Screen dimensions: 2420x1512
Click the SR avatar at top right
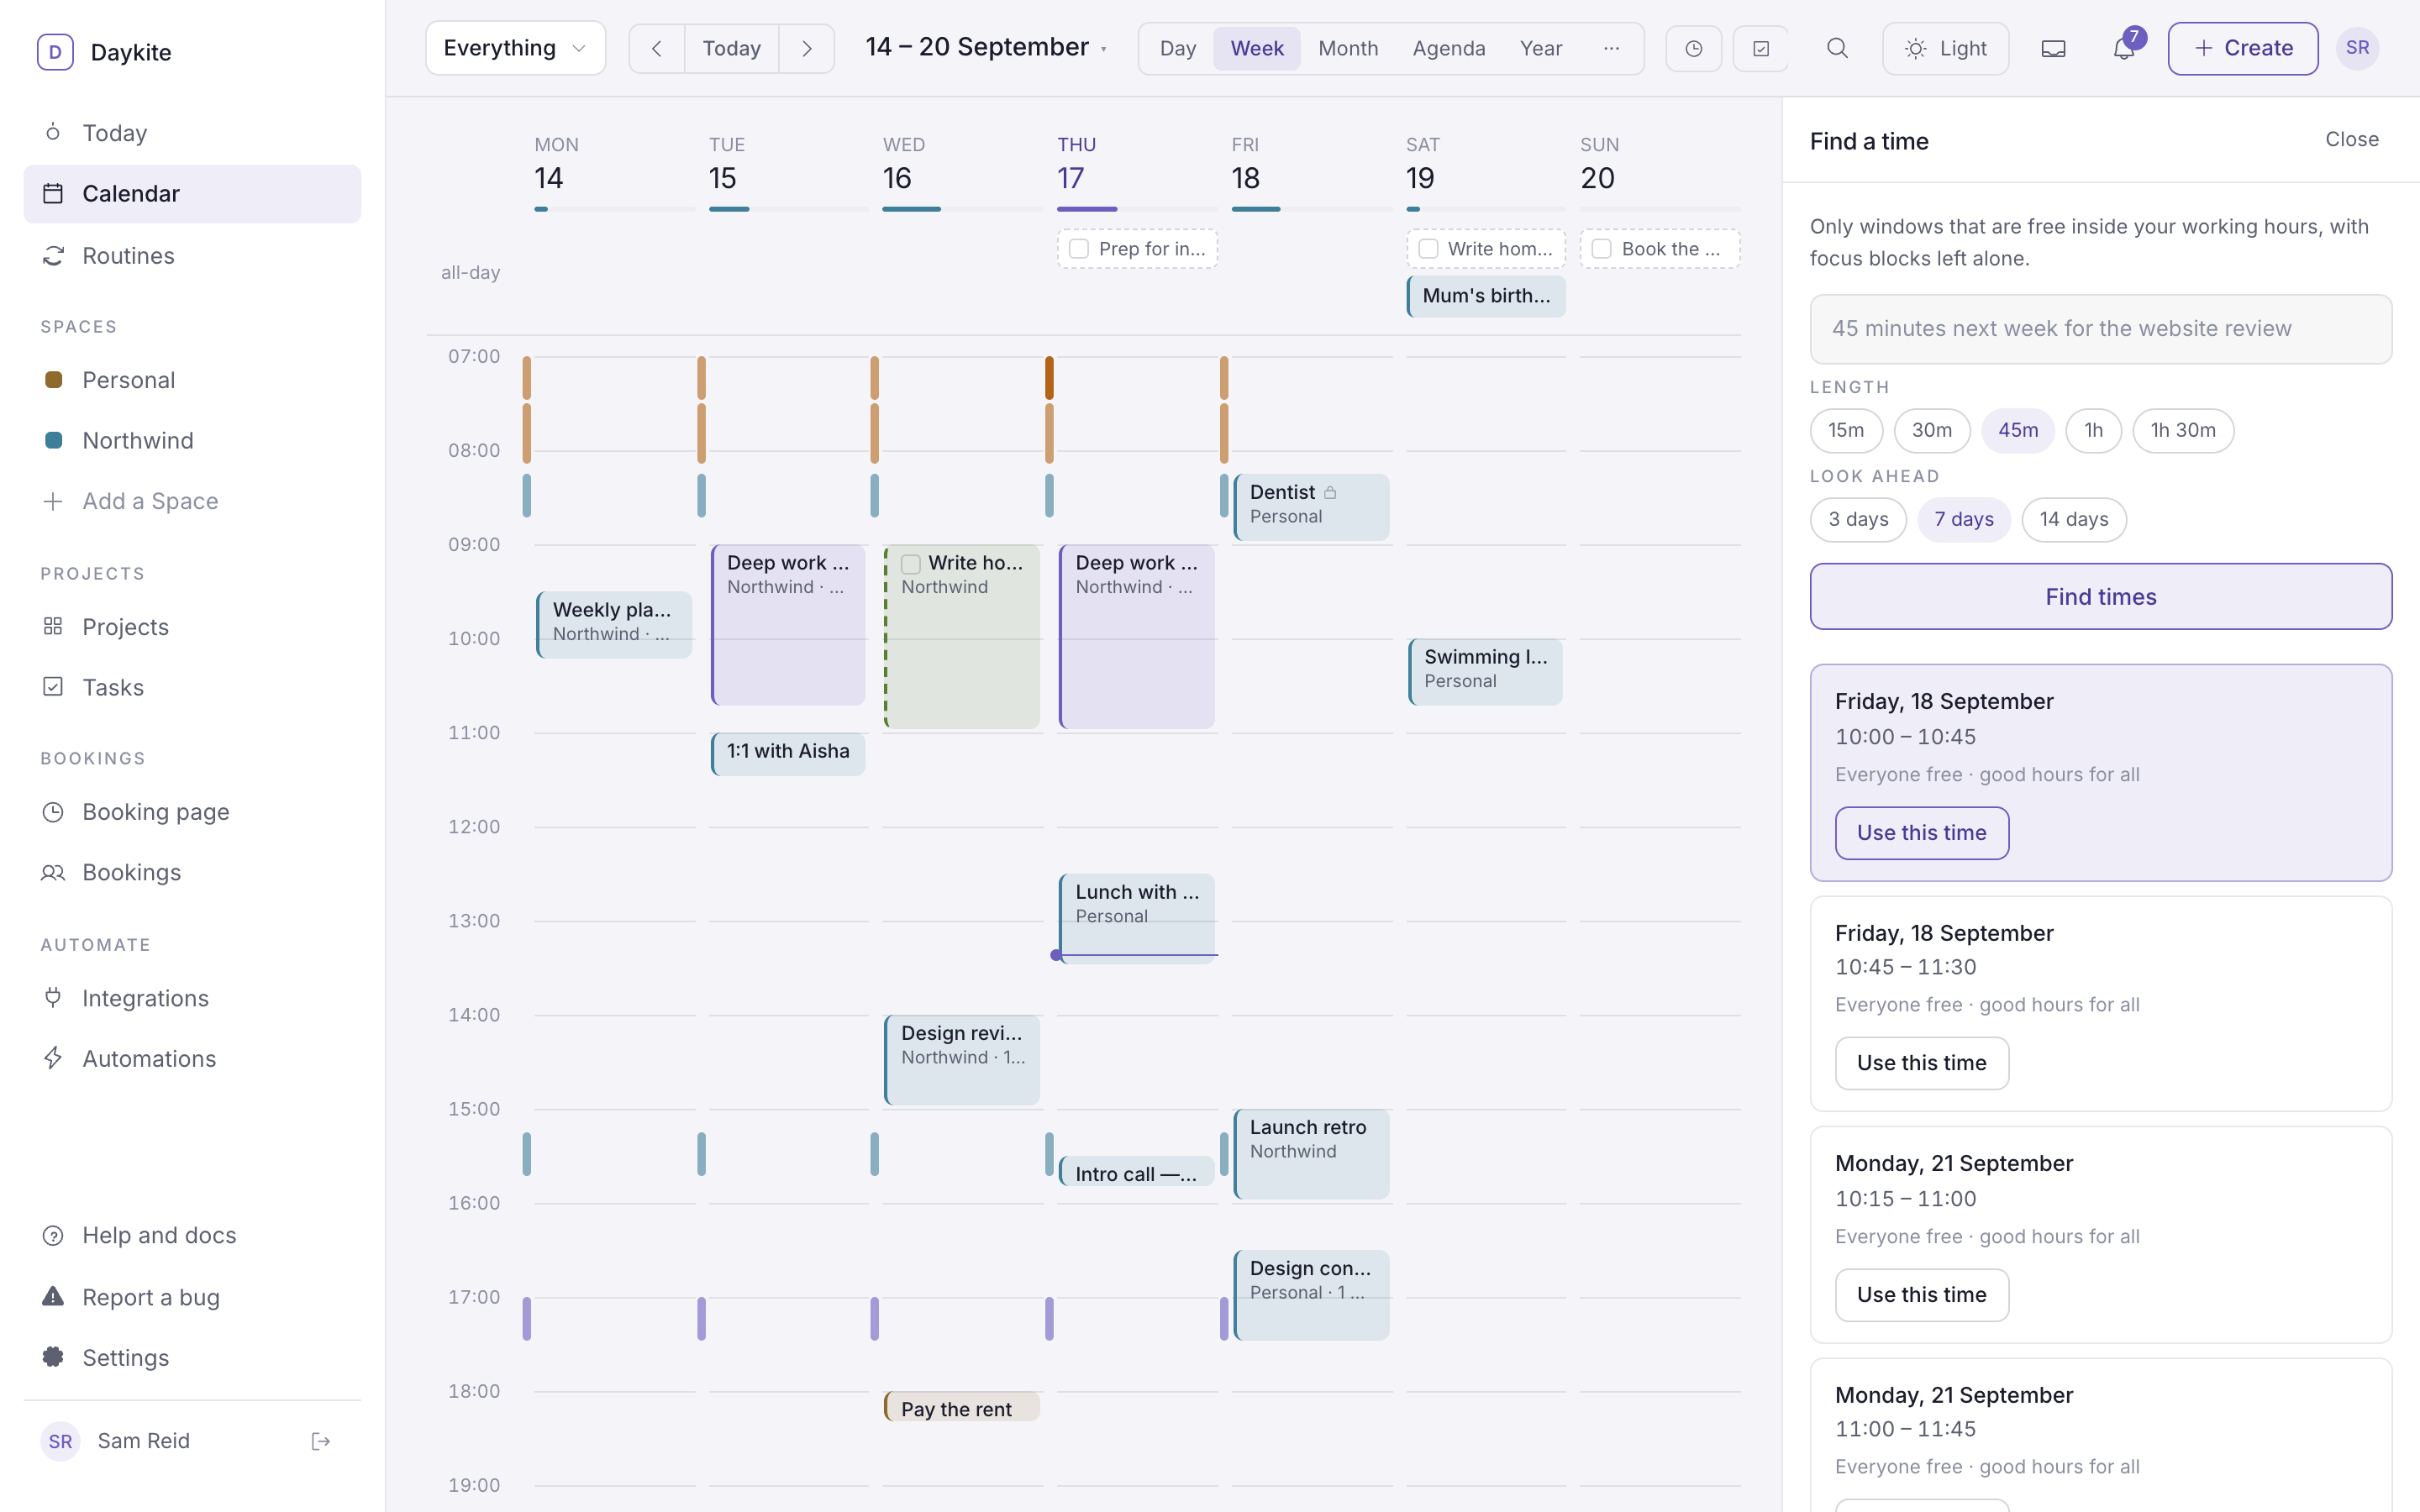tap(2357, 48)
